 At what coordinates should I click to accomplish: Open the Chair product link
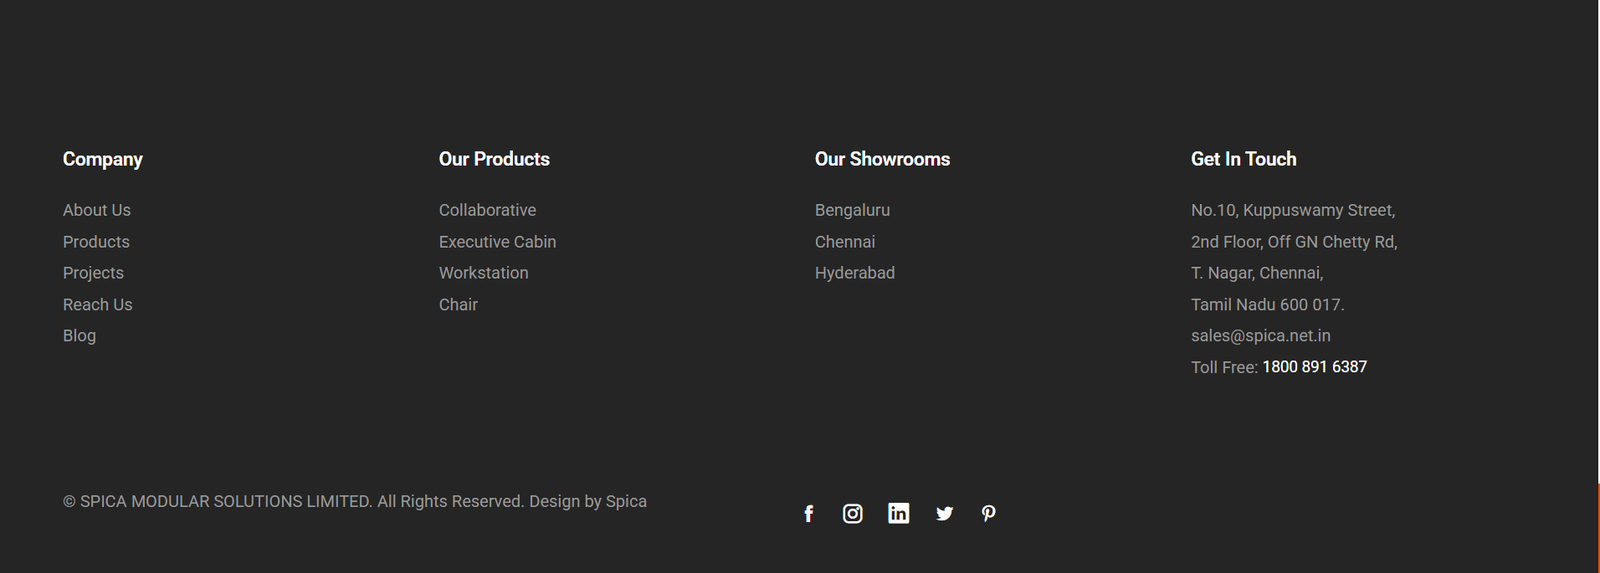[458, 305]
